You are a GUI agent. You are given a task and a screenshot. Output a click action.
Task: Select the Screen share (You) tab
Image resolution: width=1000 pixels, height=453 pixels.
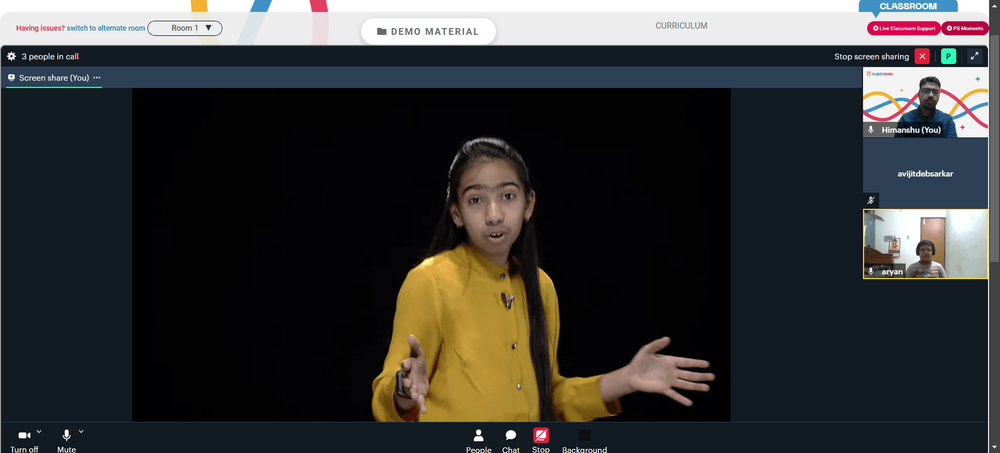54,78
